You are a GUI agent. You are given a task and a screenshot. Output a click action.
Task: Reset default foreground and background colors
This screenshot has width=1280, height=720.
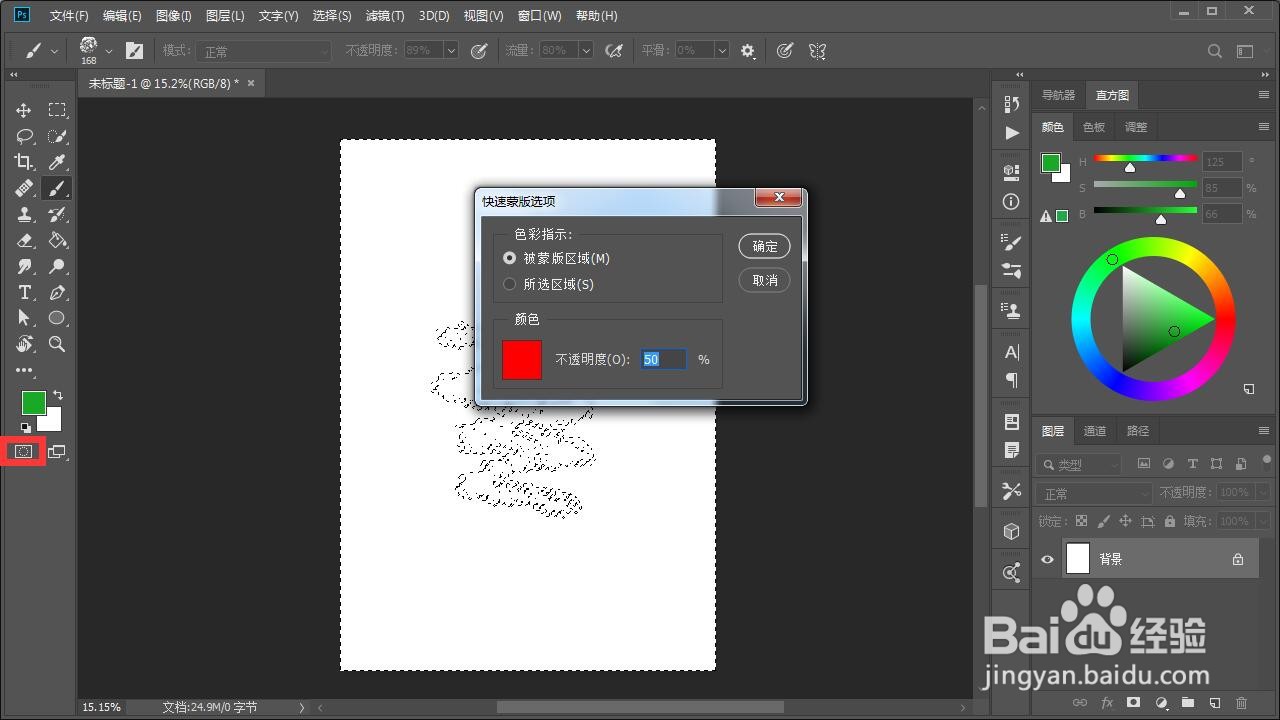pyautogui.click(x=25, y=428)
